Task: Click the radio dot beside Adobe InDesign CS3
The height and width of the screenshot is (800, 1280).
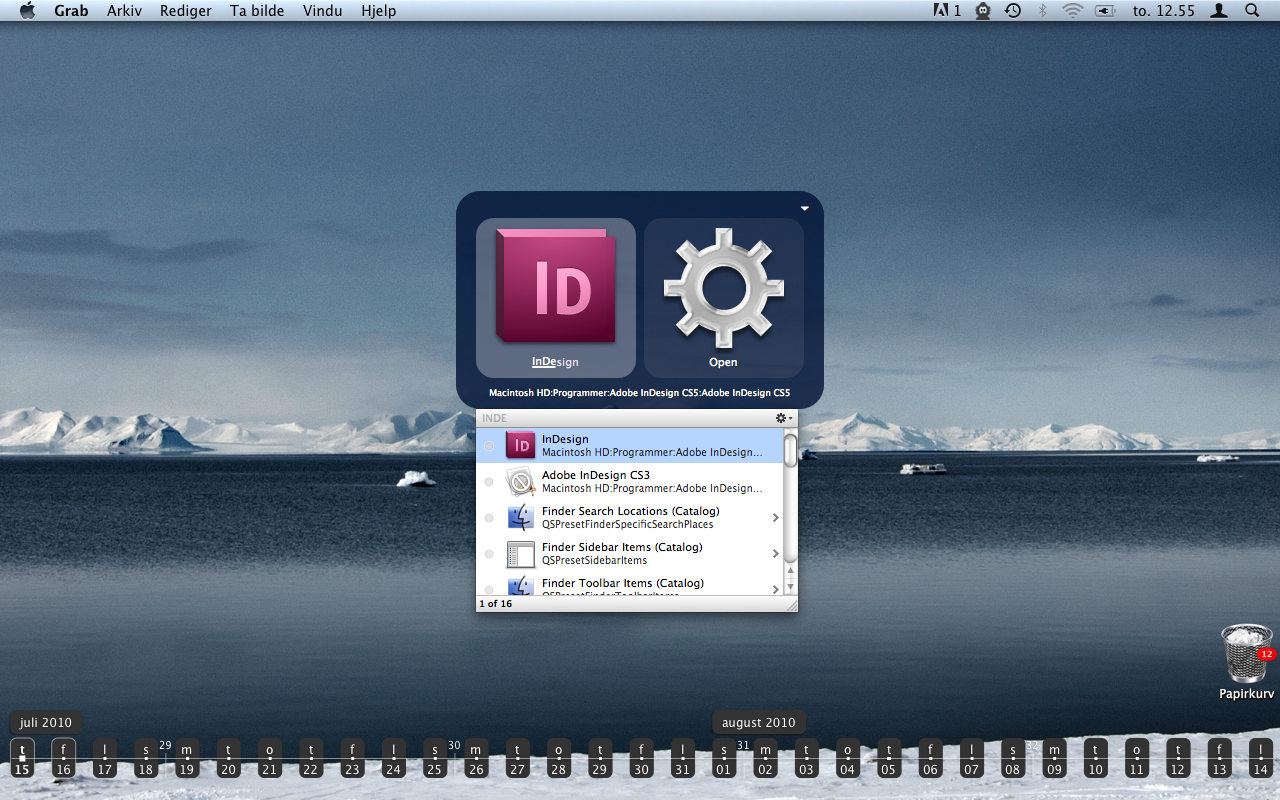Action: point(489,482)
